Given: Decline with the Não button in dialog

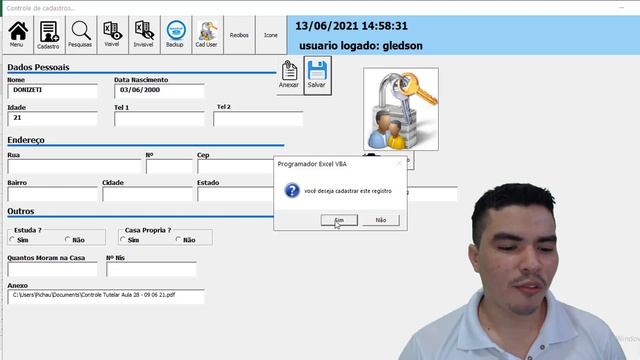Looking at the screenshot, I should tap(381, 220).
